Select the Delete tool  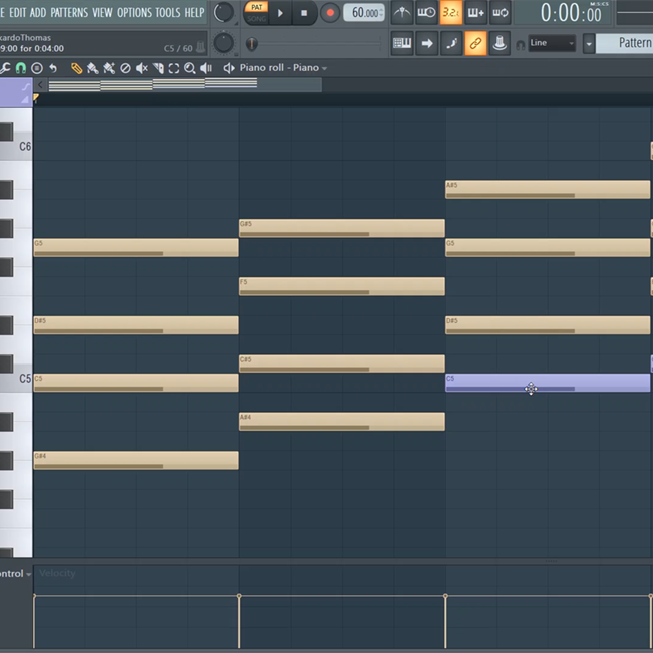pos(125,68)
